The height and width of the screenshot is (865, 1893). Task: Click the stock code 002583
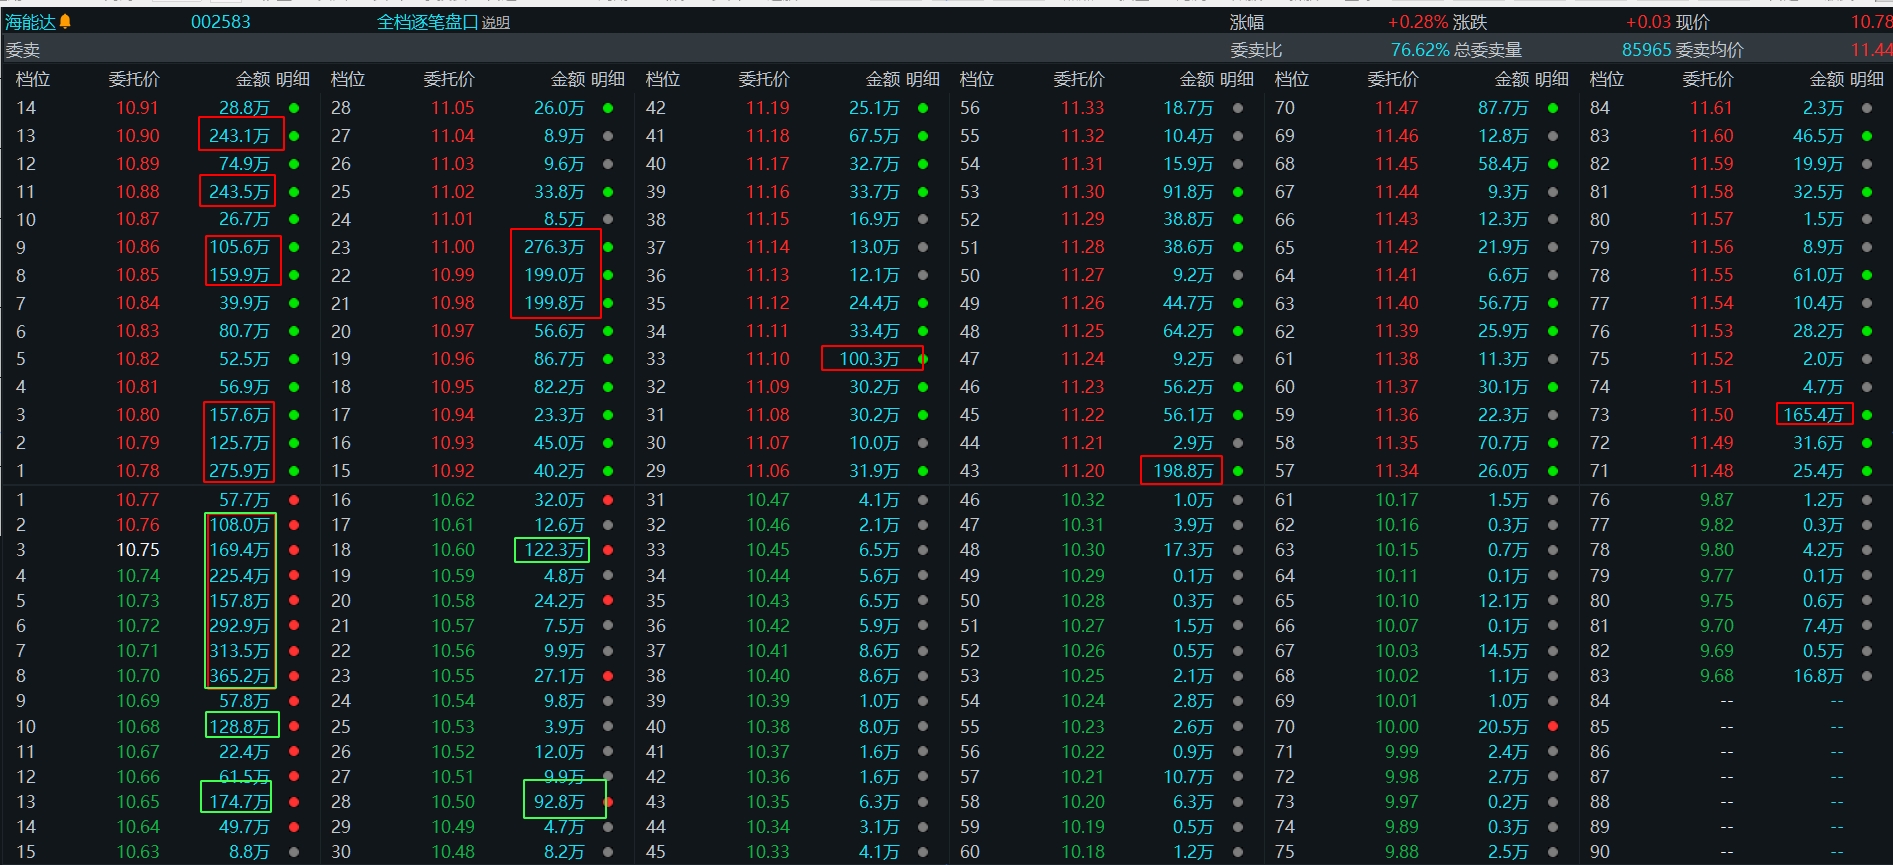click(221, 22)
